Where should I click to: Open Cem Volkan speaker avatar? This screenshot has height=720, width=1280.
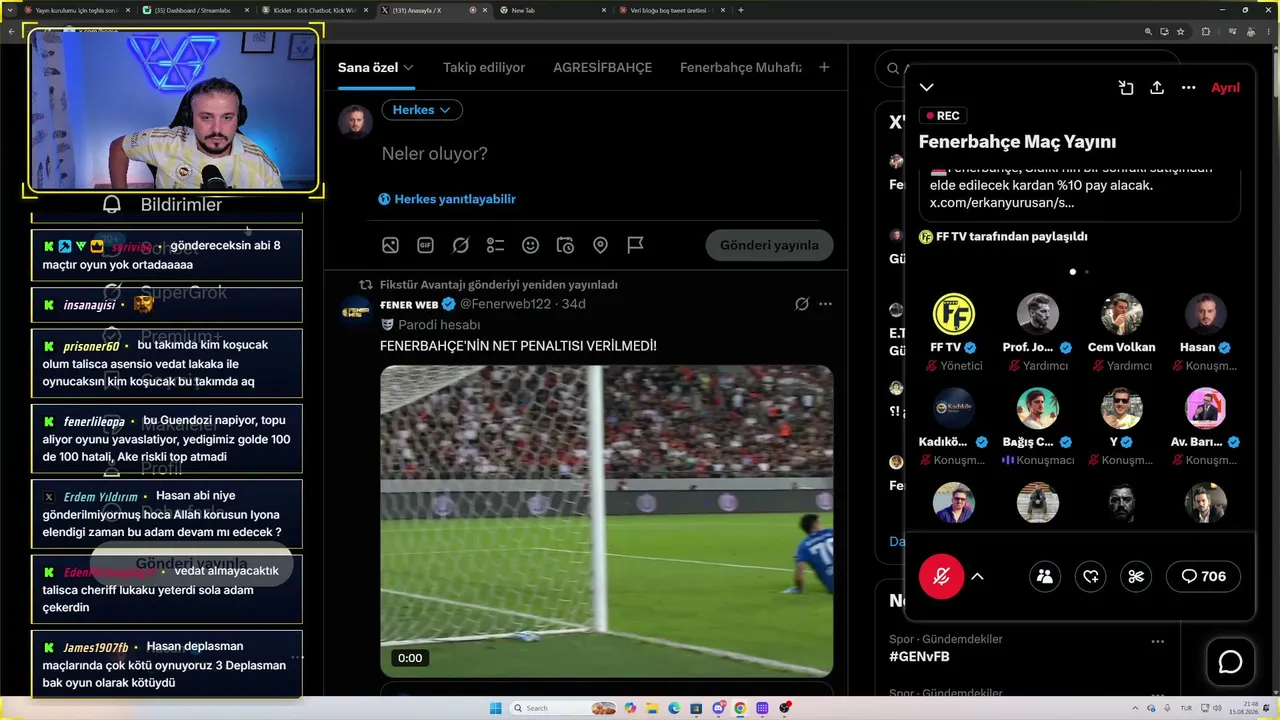(1122, 314)
